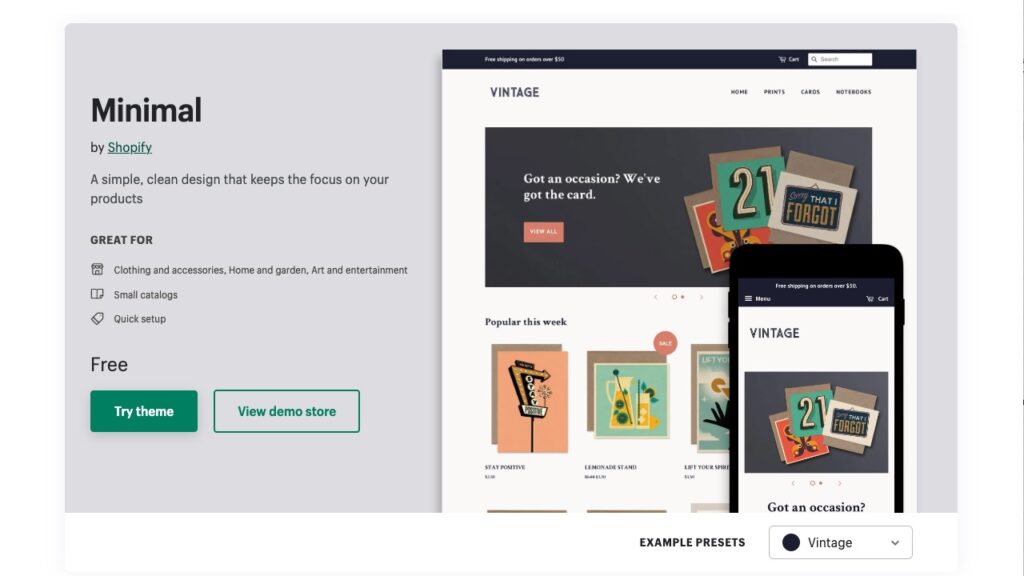Image resolution: width=1024 pixels, height=576 pixels.
Task: Click the search magnifier icon in preview
Action: point(814,59)
